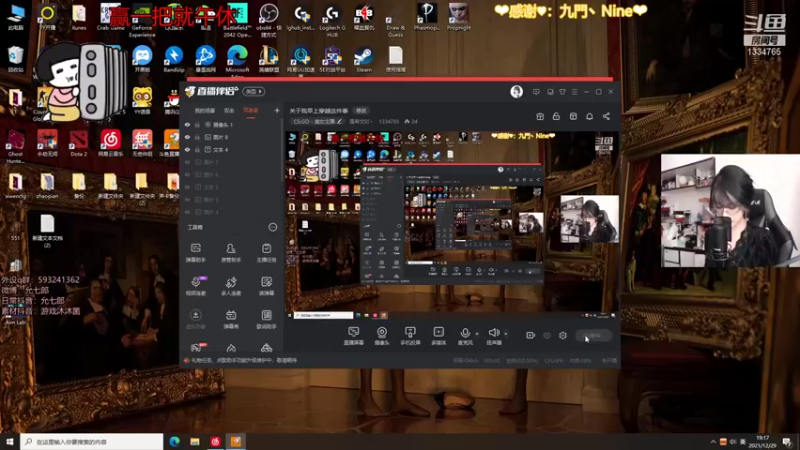Lock the 摄像头 1 source
This screenshot has height=450, width=800.
click(197, 124)
